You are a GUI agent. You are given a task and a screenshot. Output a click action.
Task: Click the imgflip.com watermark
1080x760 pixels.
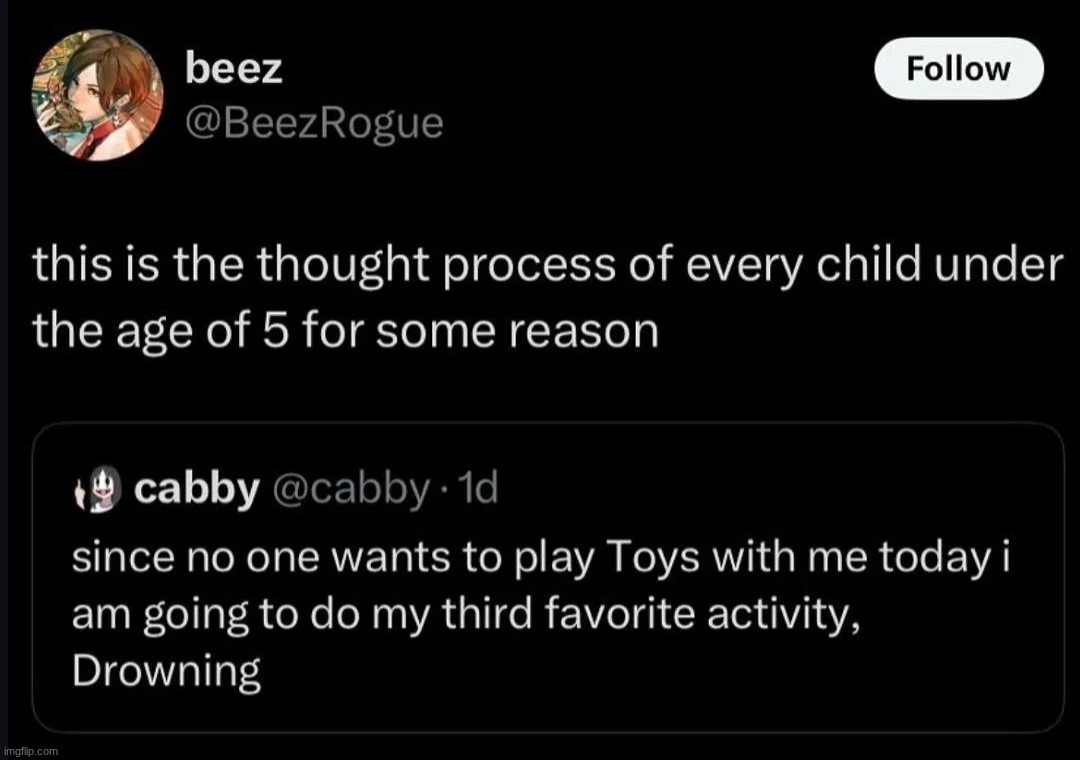point(31,749)
